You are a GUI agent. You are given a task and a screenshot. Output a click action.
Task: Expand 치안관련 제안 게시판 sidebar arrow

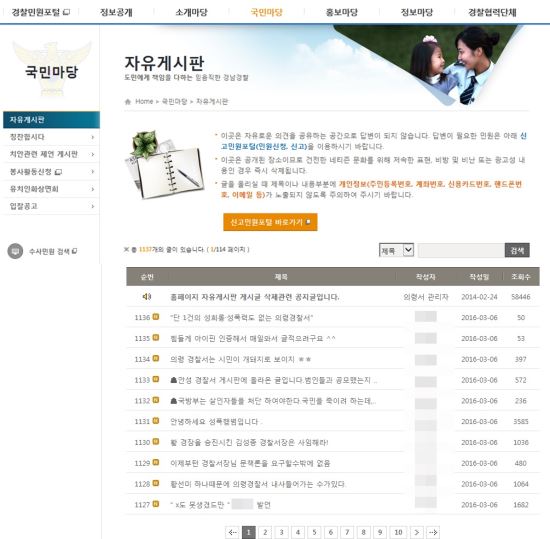click(93, 154)
